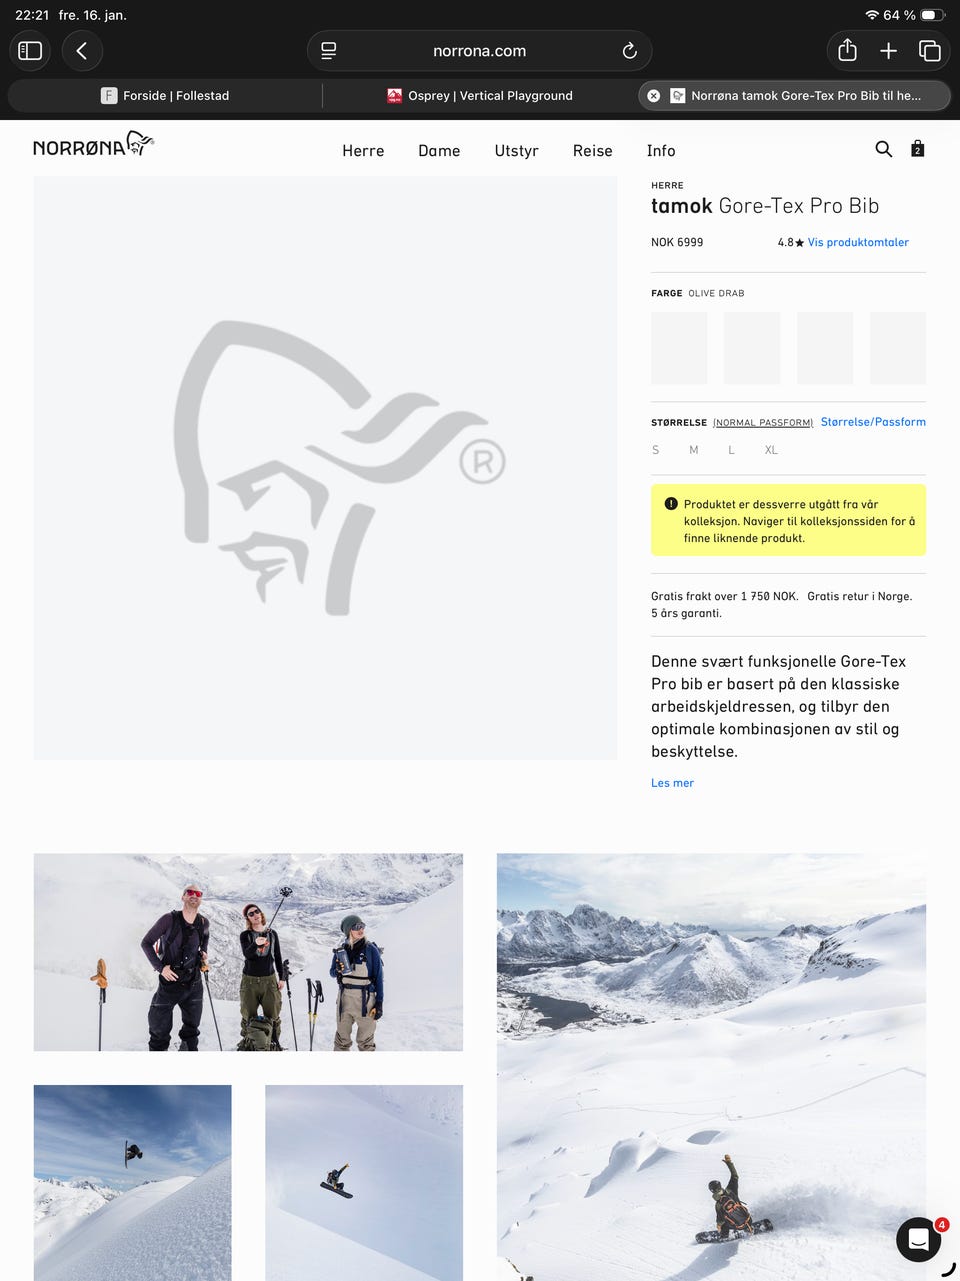Screen dimensions: 960x1281
Task: Reload the norrona.com page
Action: [x=629, y=51]
